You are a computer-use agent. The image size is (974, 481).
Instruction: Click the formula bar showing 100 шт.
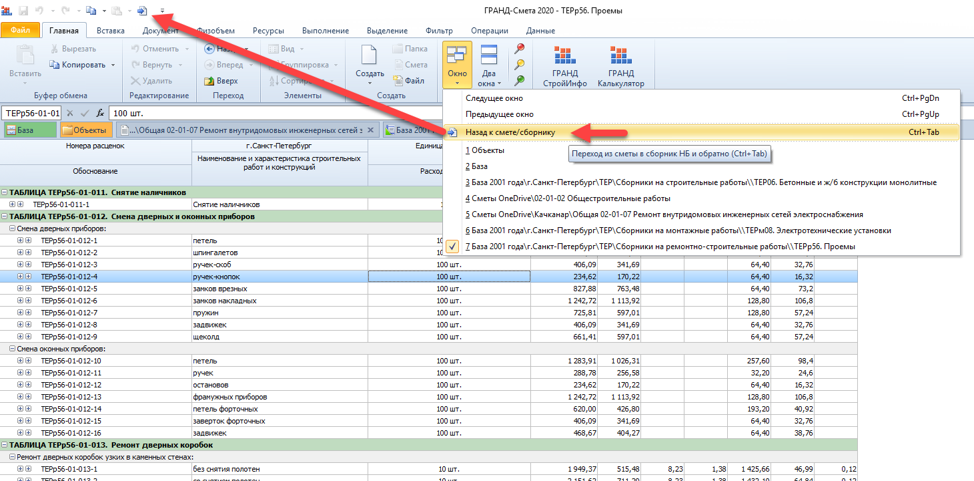pos(276,114)
